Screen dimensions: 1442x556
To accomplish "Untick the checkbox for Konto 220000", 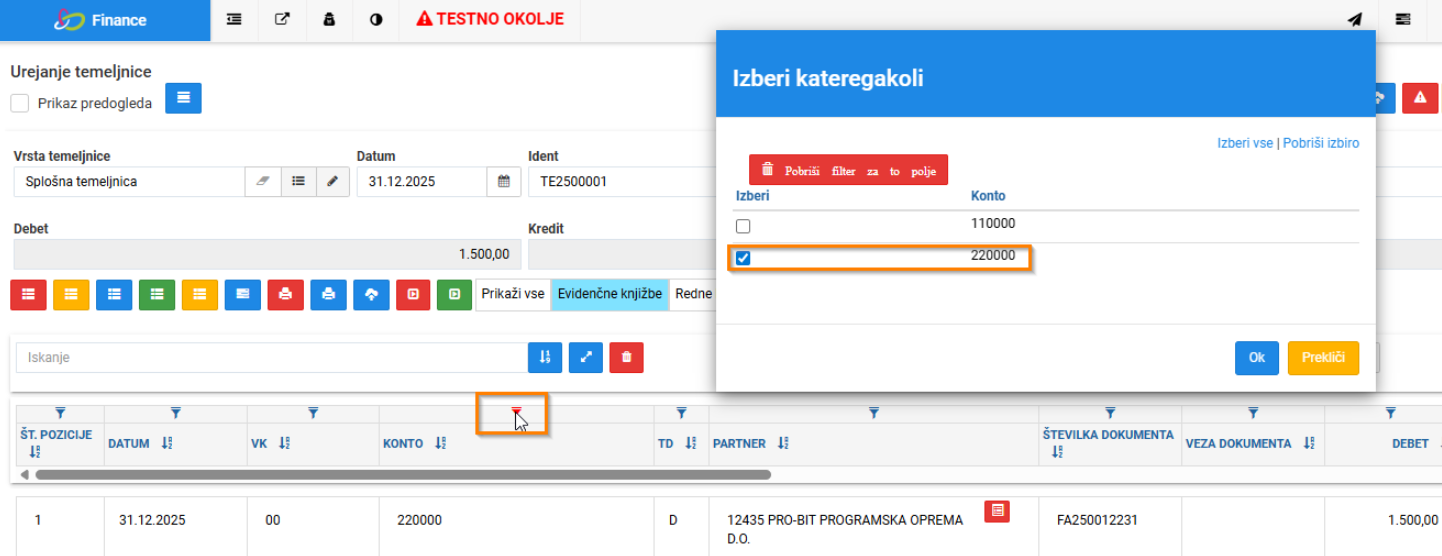I will click(x=743, y=258).
